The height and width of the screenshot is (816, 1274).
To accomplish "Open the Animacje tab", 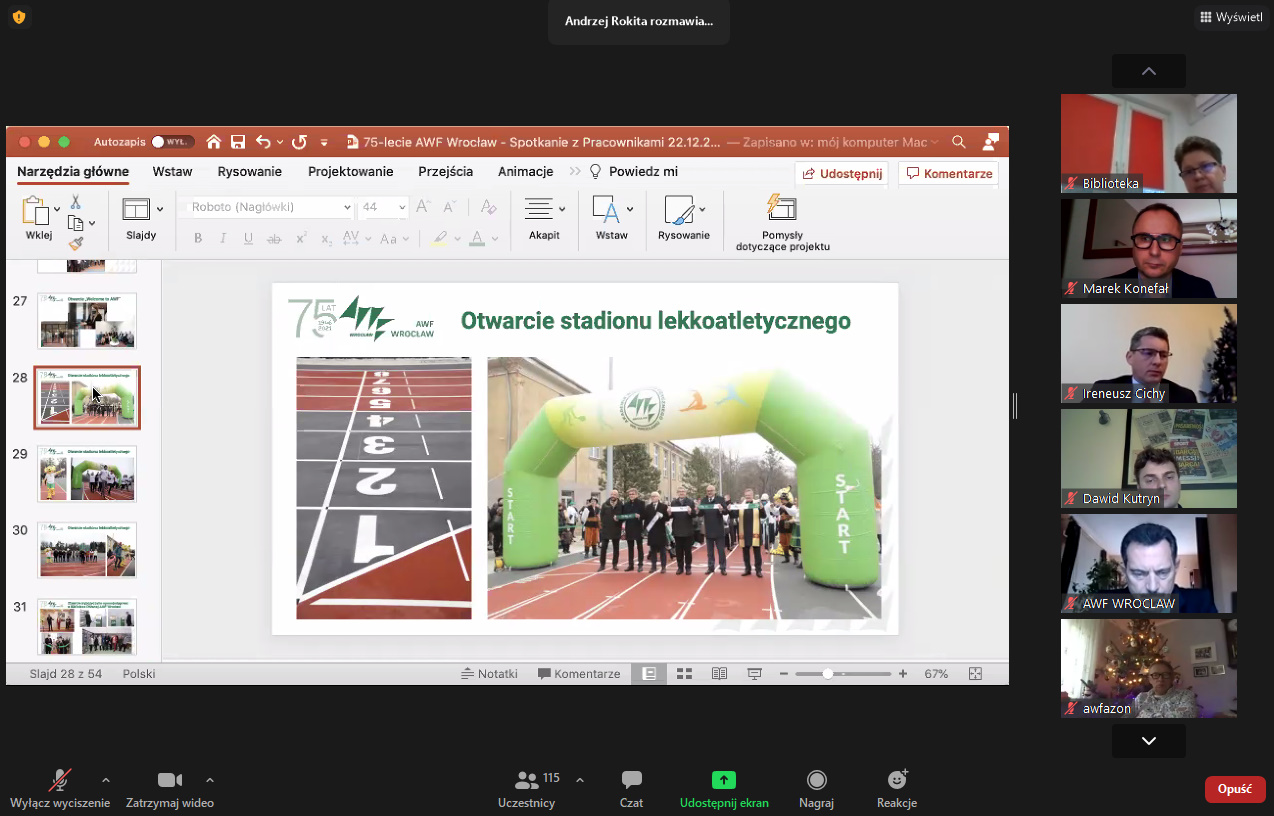I will click(526, 172).
